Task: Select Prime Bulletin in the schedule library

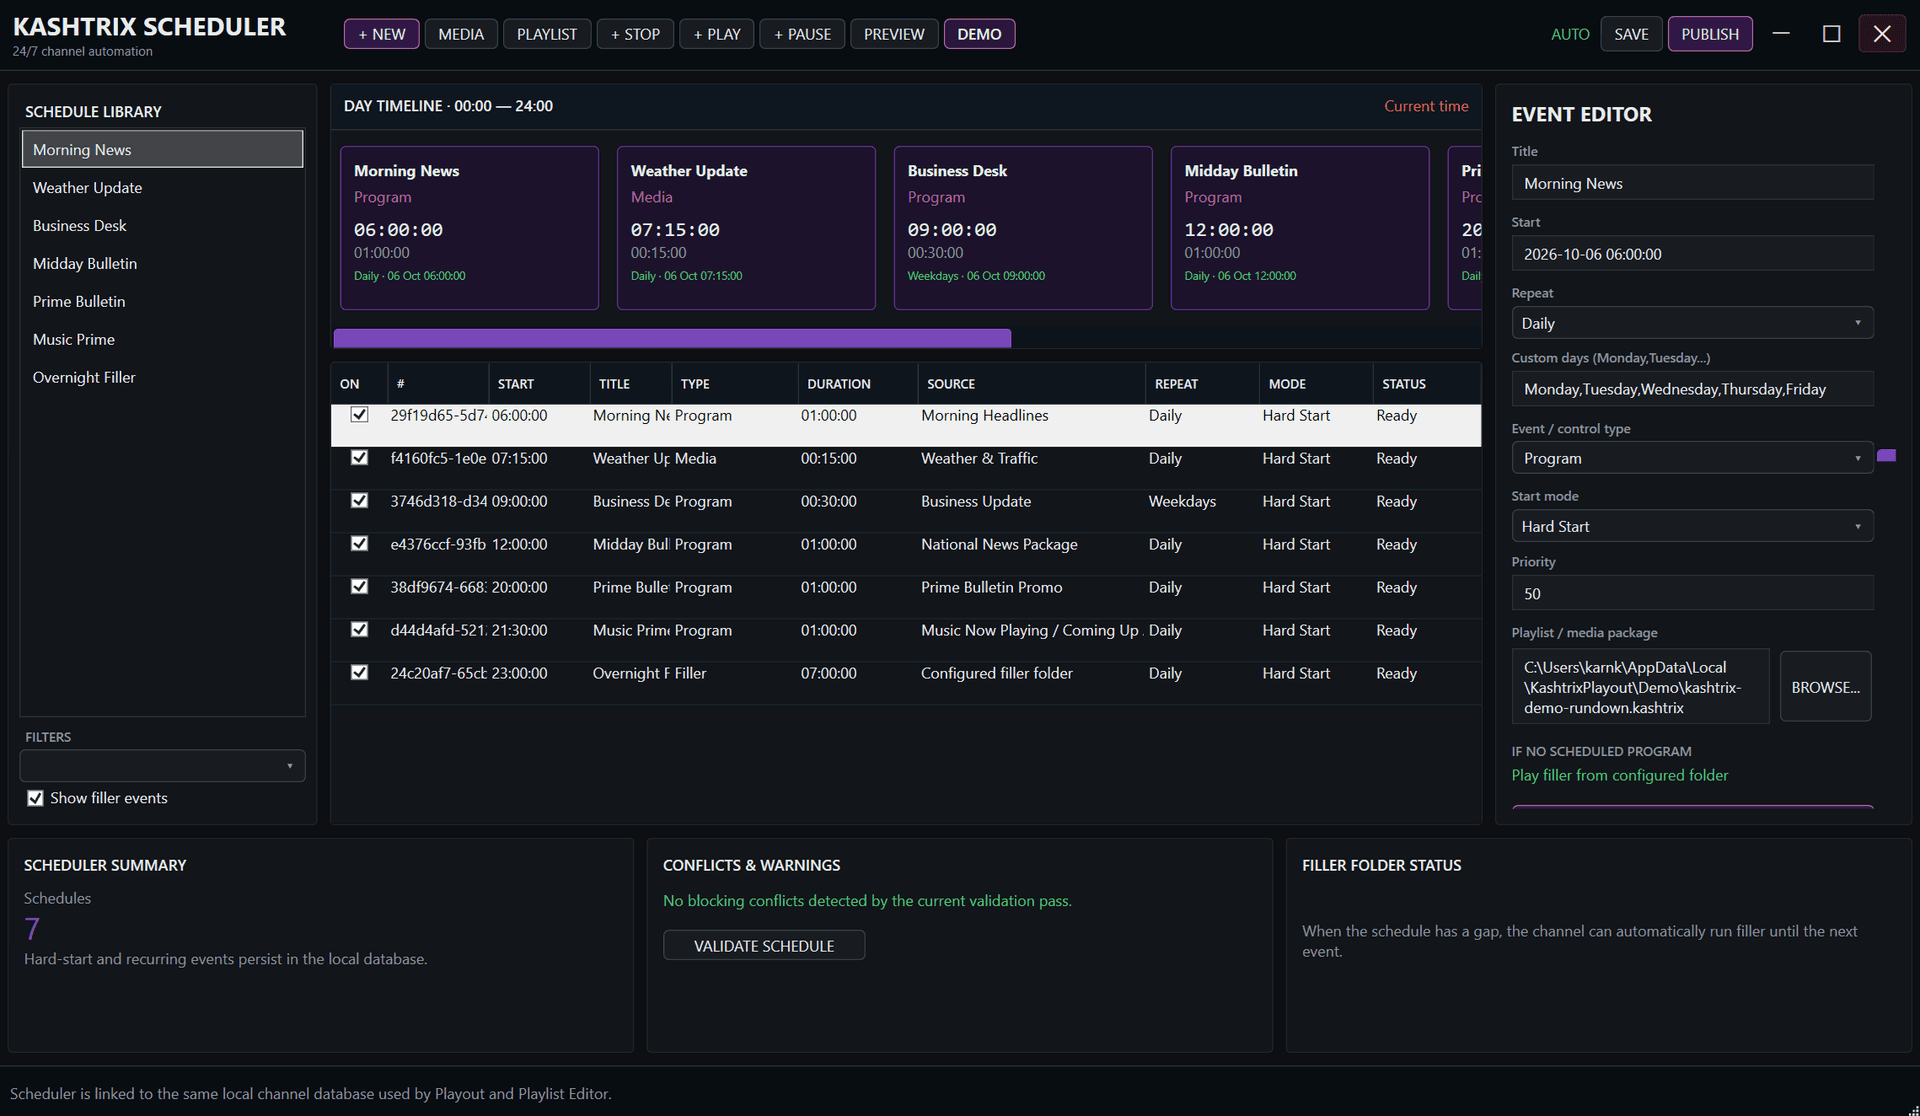Action: (162, 301)
